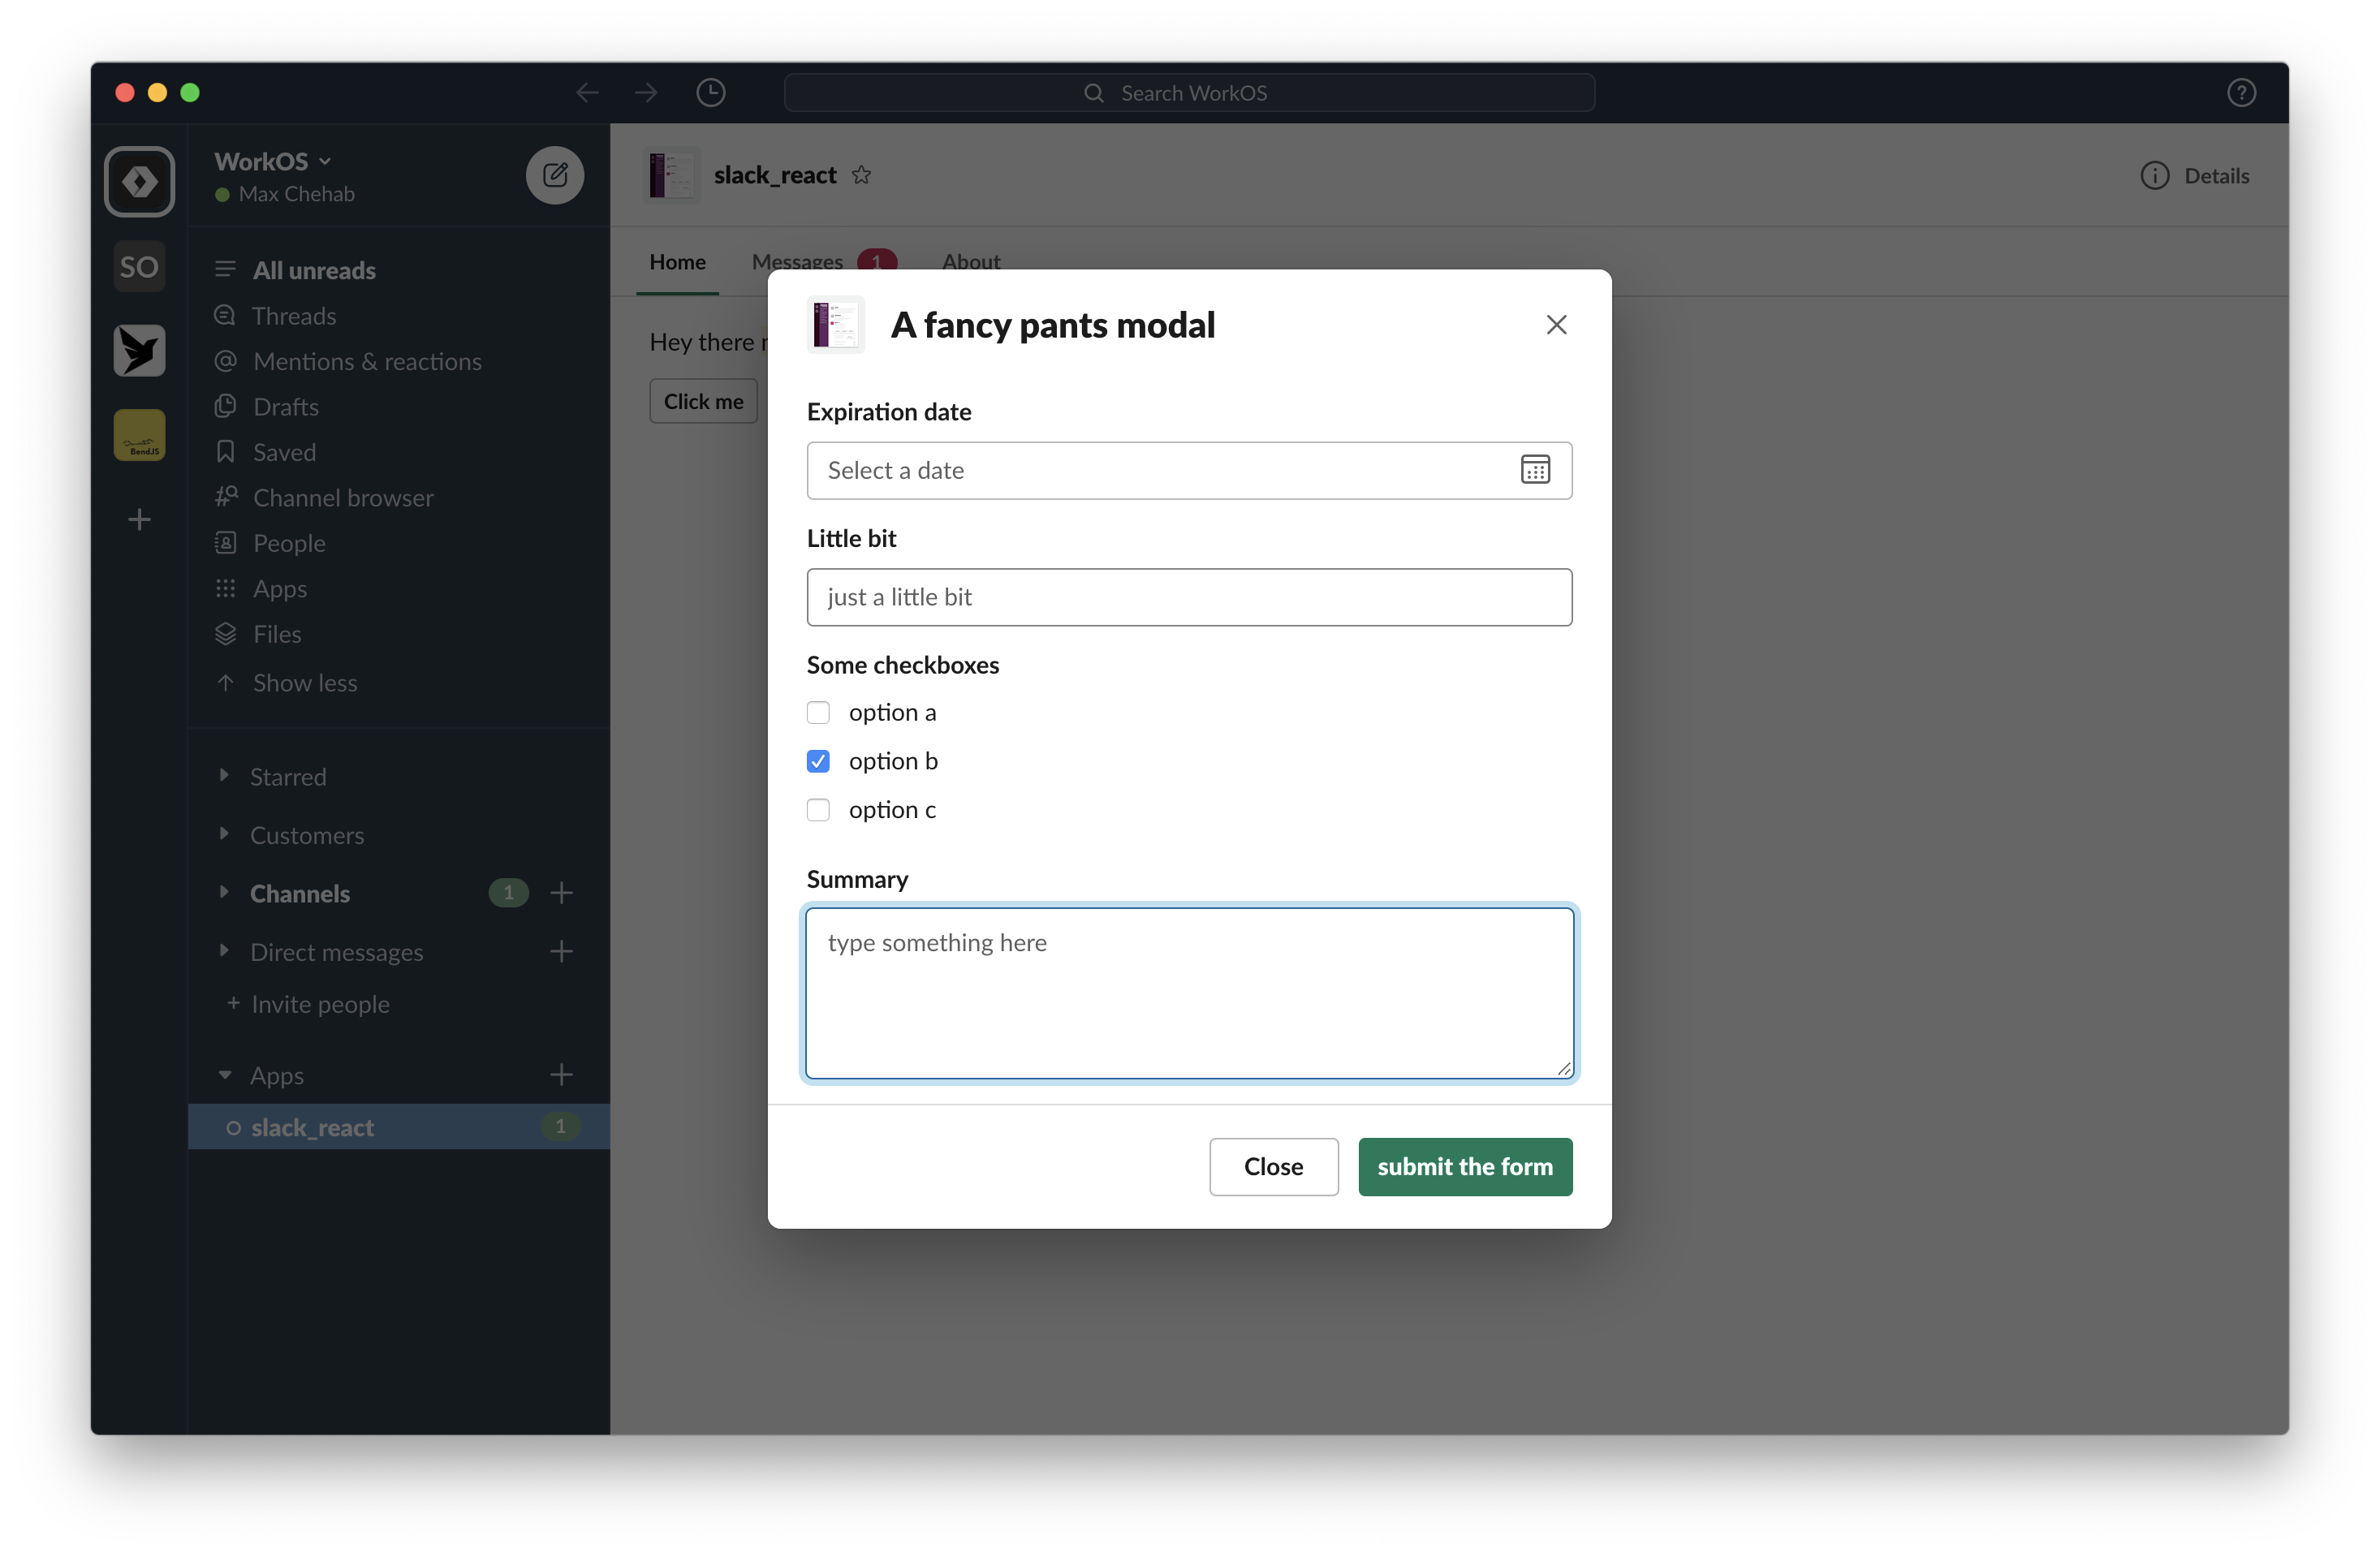The height and width of the screenshot is (1555, 2380).
Task: Add a channel with plus icon
Action: 561,892
